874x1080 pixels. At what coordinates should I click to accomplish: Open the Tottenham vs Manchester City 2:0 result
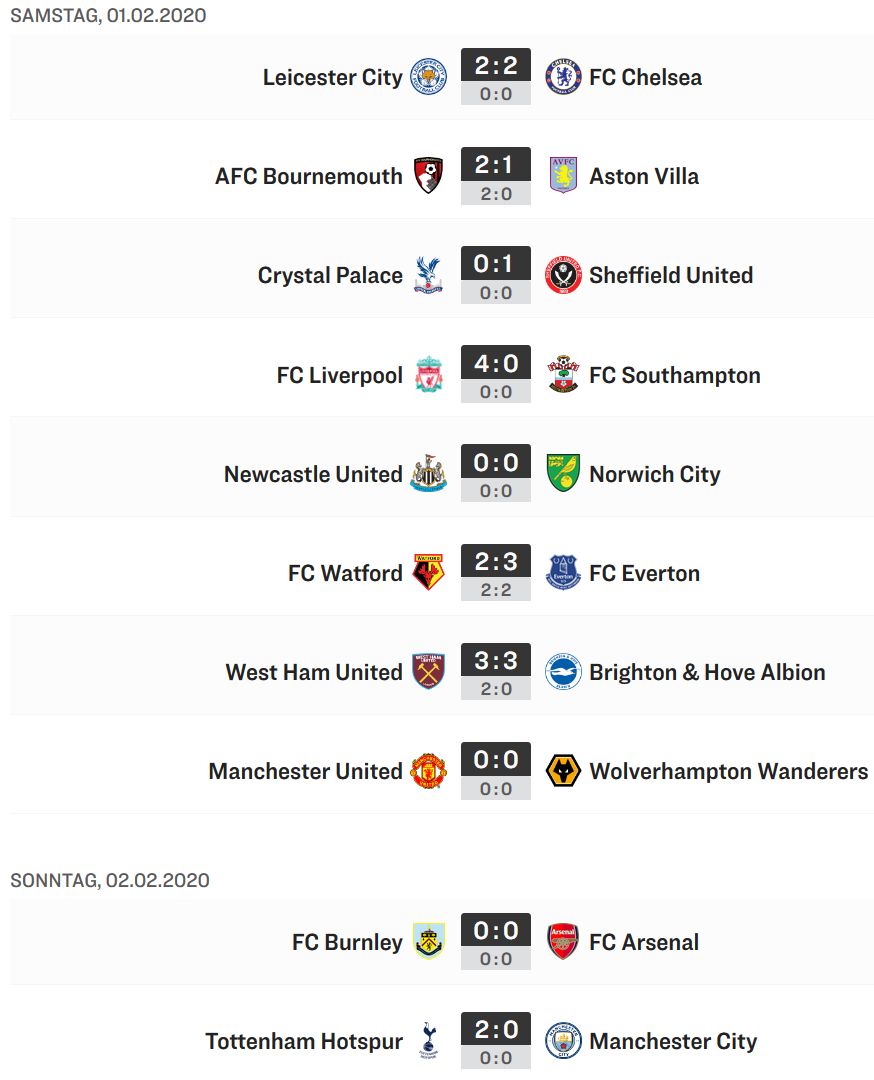(x=495, y=1040)
